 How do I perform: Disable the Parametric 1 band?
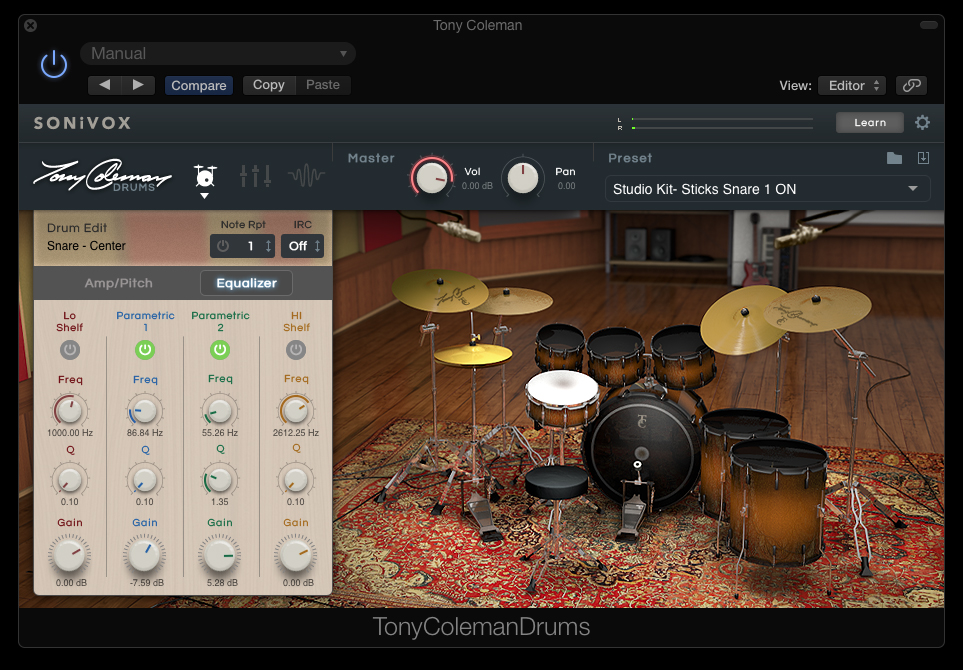(145, 350)
